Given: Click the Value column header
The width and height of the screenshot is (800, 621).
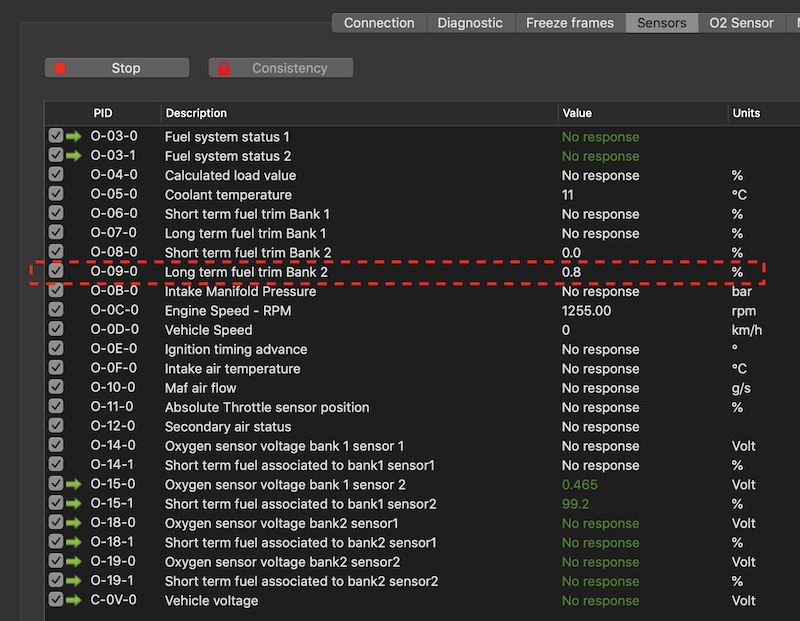Looking at the screenshot, I should click(x=577, y=113).
